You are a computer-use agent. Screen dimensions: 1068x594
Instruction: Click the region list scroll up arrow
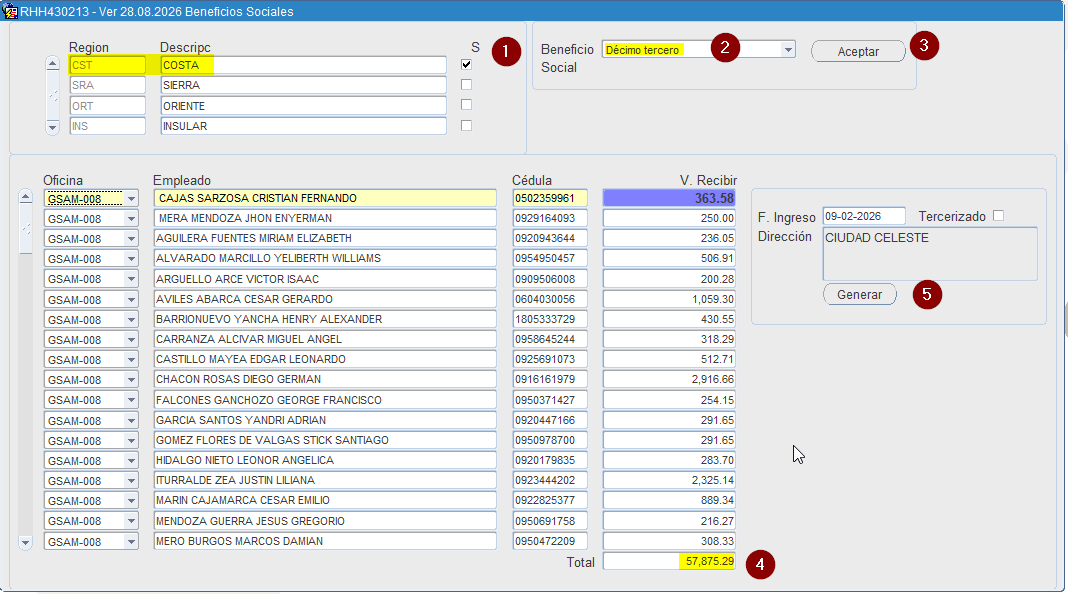pos(52,64)
